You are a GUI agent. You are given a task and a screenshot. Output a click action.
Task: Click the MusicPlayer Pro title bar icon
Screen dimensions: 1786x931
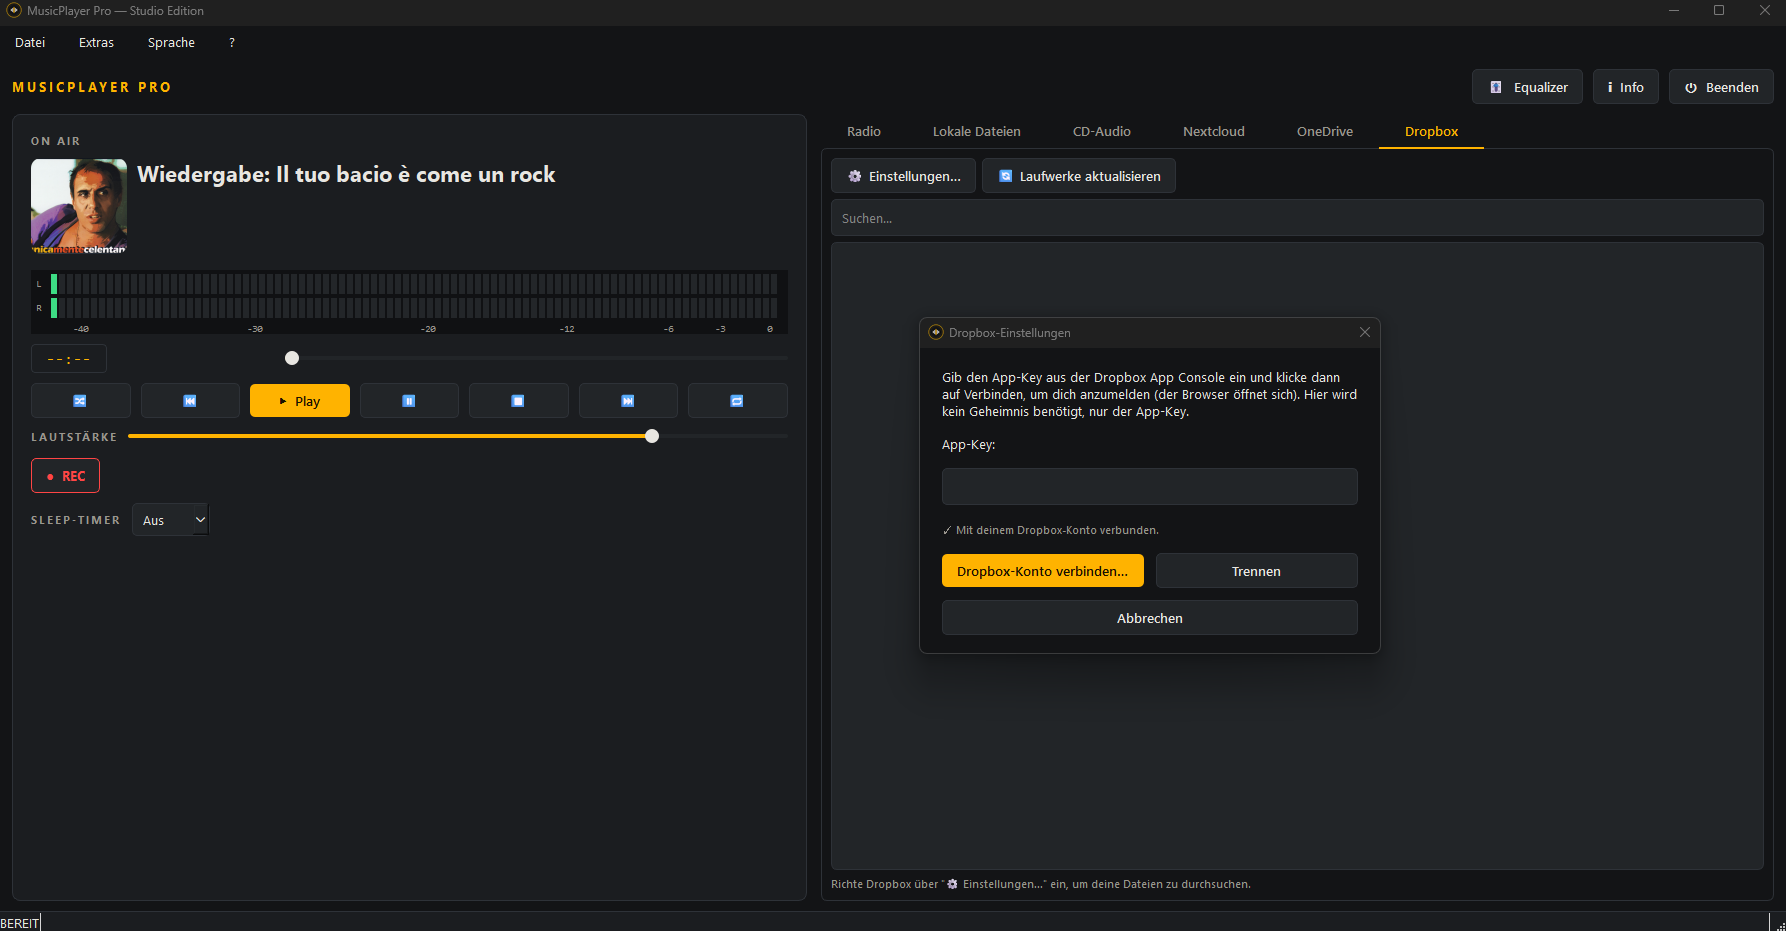(14, 11)
